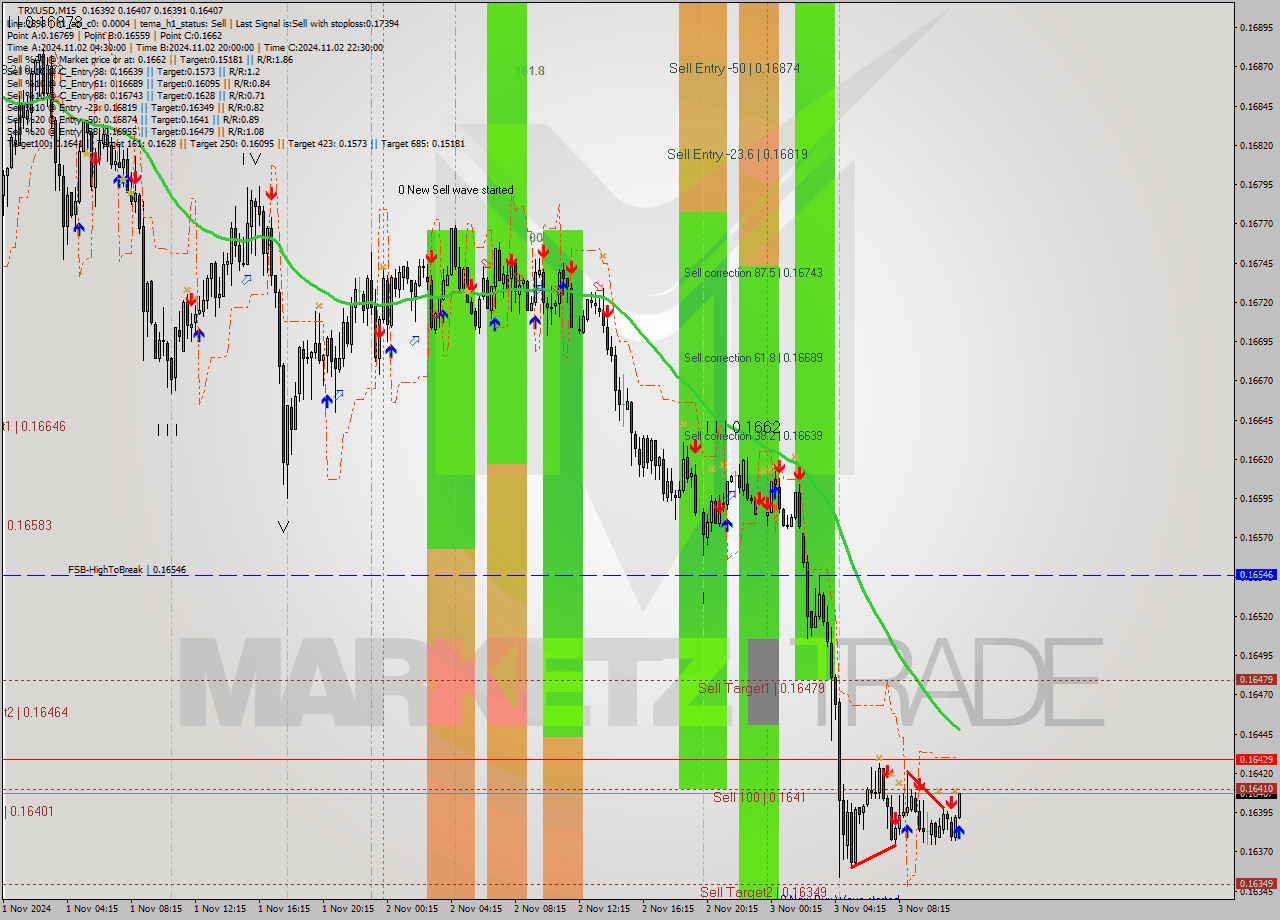Click 'Sell correction 38.2 | 0.16639' label
This screenshot has height=920, width=1280.
753,436
